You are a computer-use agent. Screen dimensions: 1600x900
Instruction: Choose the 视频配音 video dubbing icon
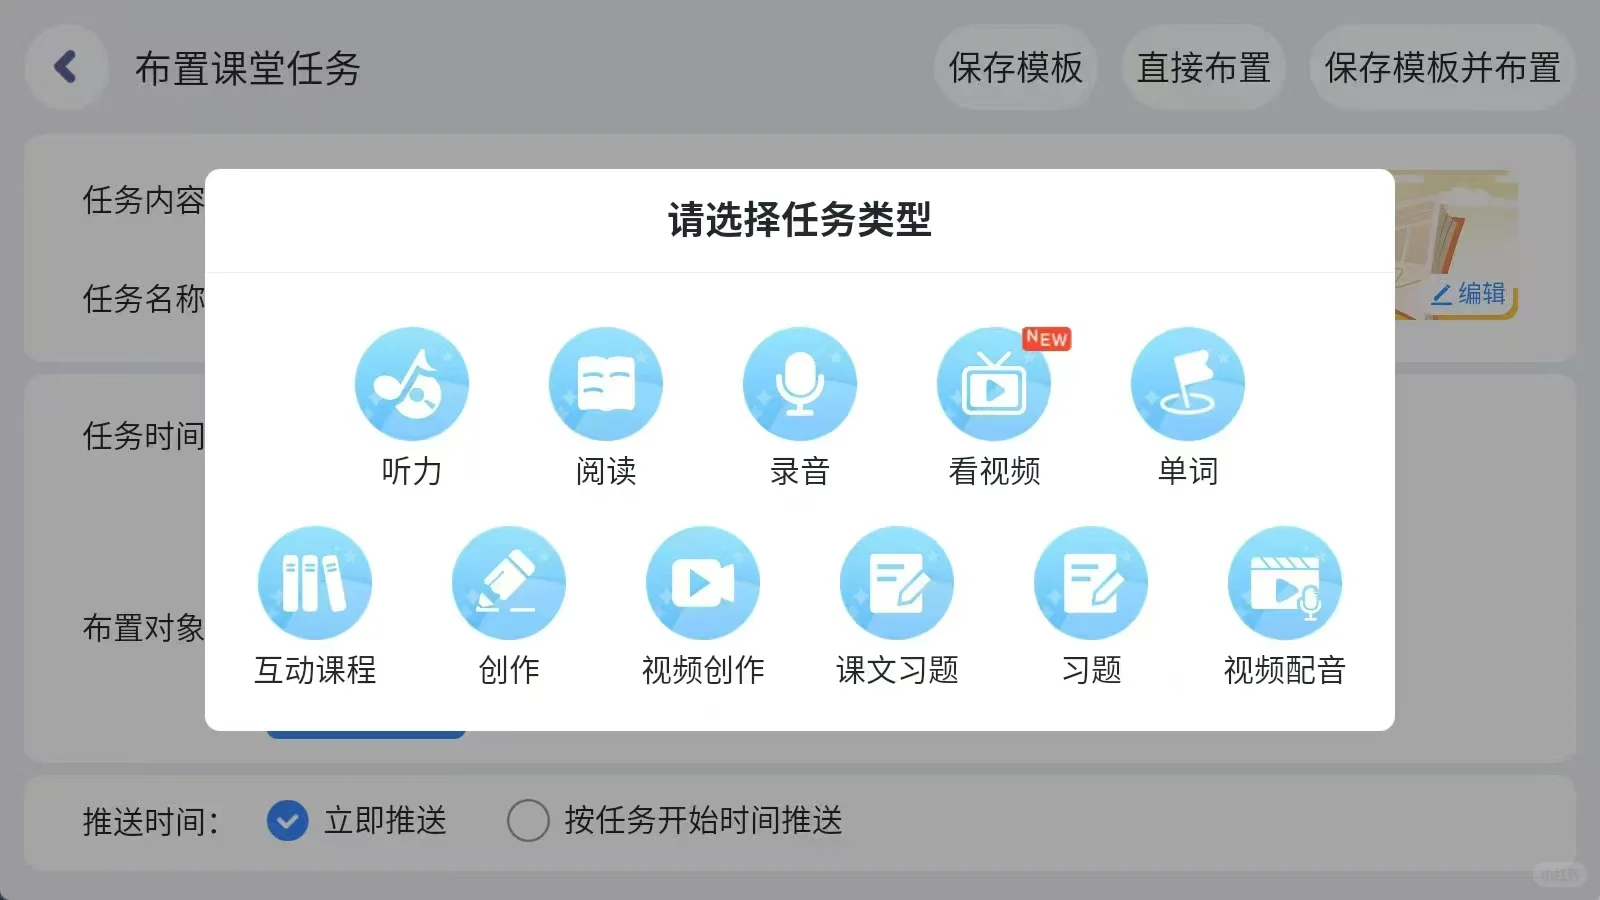pyautogui.click(x=1284, y=581)
